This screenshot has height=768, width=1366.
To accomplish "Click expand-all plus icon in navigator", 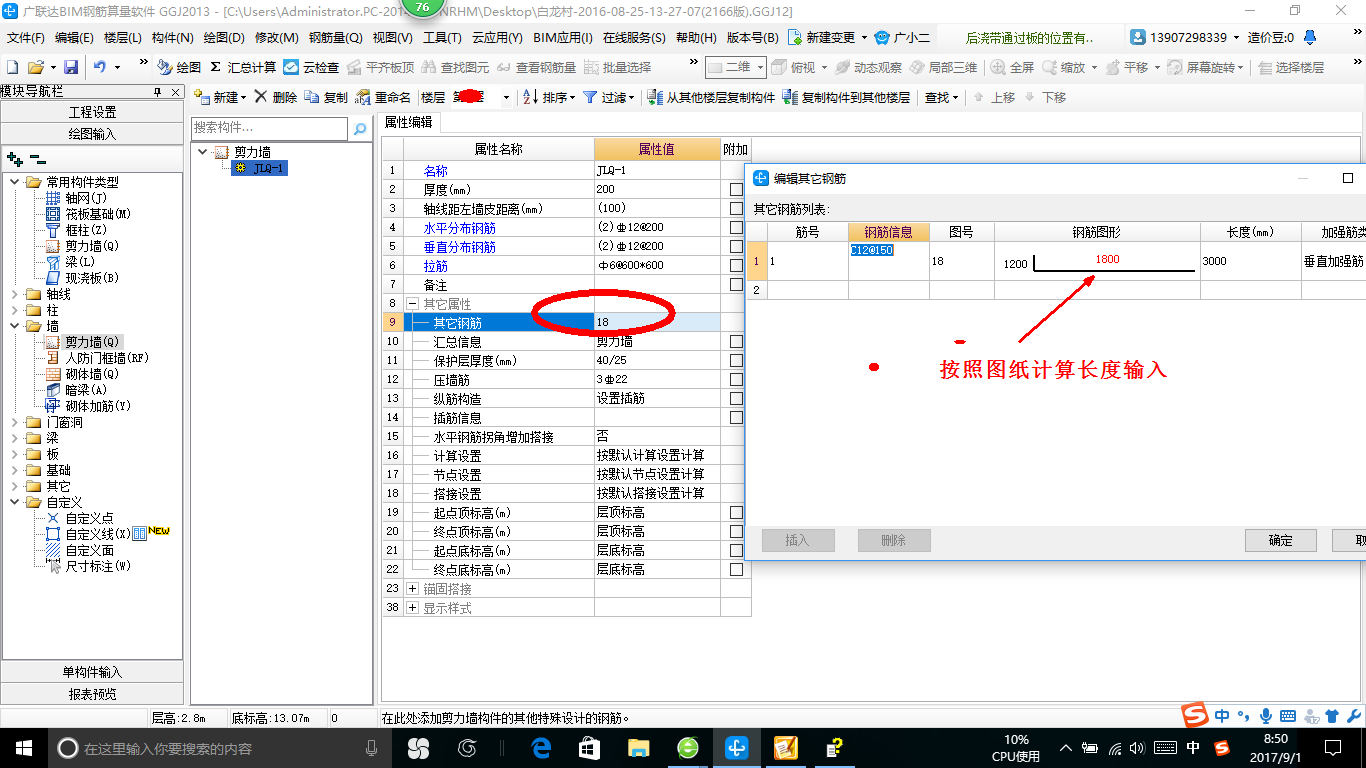I will (14, 159).
